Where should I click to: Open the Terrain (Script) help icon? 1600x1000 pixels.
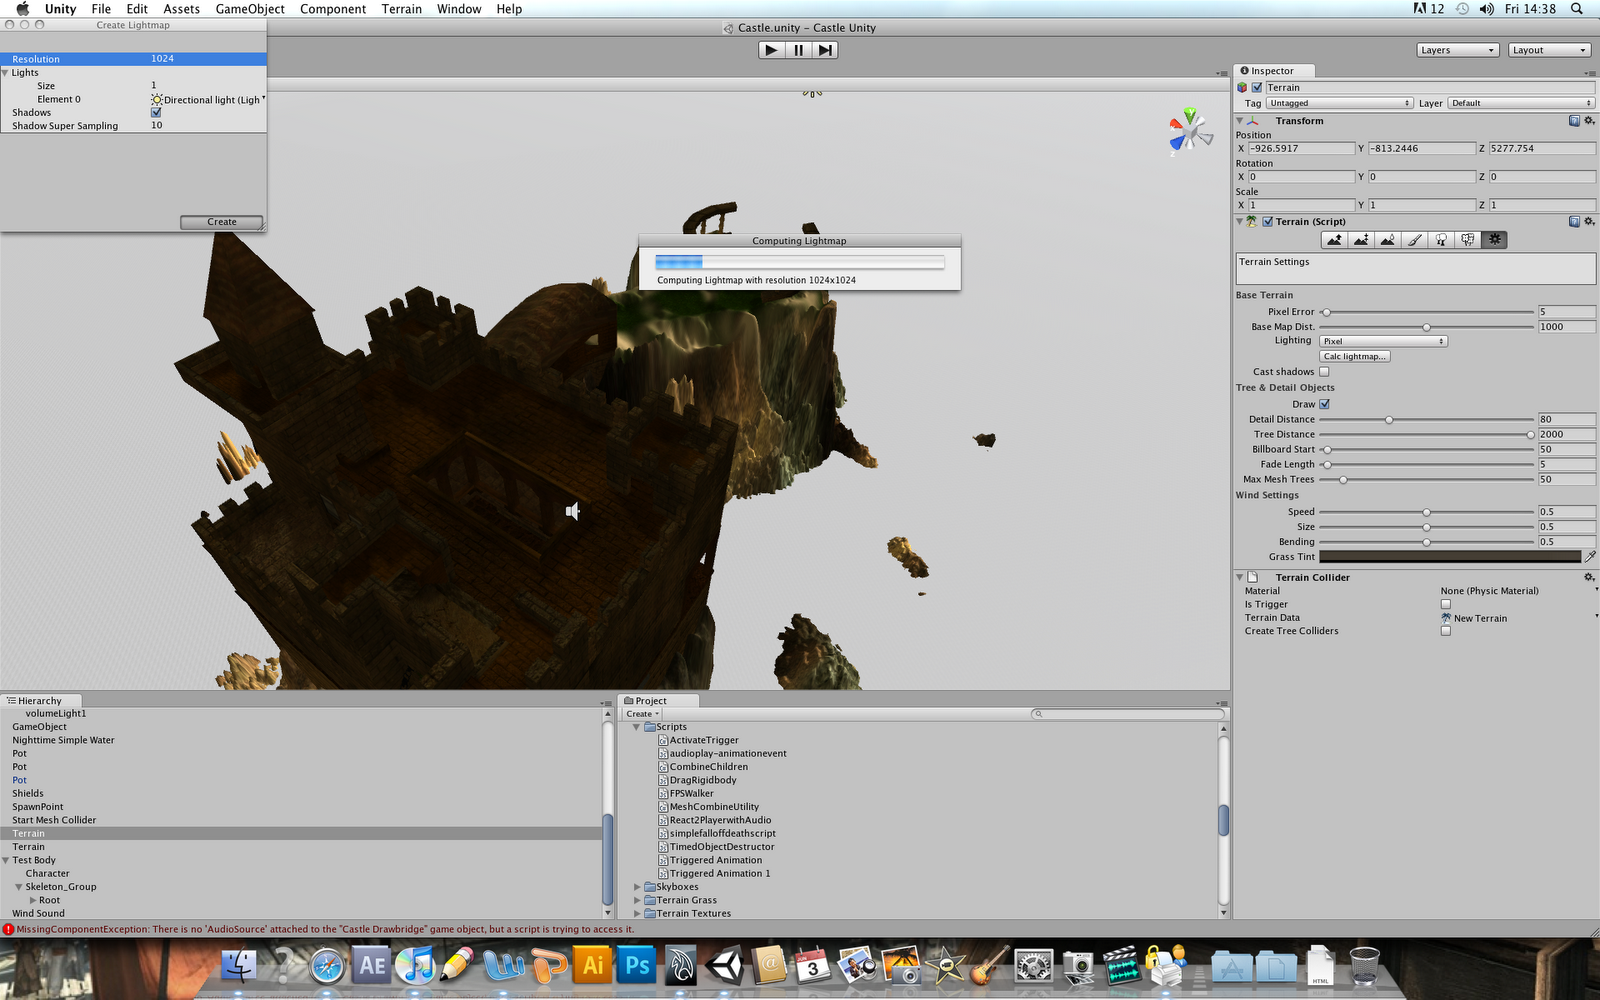click(x=1574, y=222)
